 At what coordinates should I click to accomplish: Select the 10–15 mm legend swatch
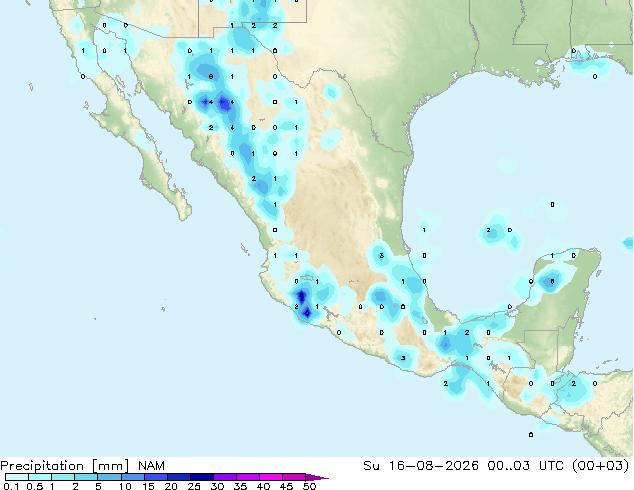point(132,477)
